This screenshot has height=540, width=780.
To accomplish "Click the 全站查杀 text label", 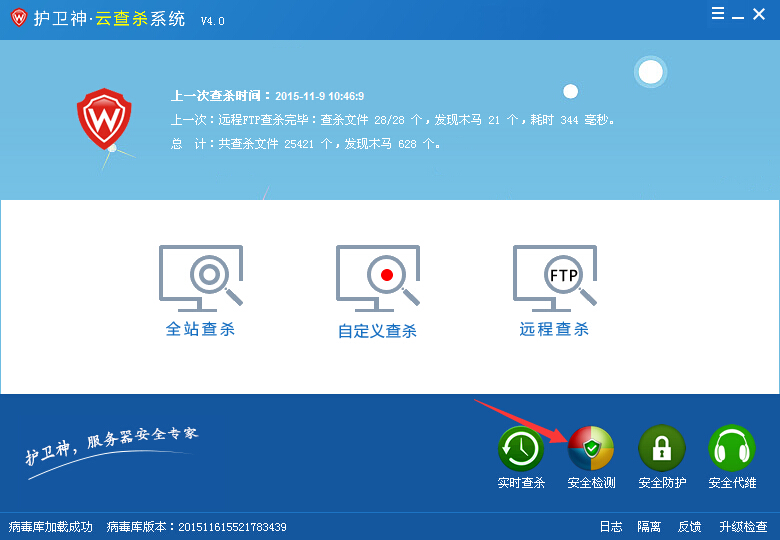I will (x=201, y=329).
